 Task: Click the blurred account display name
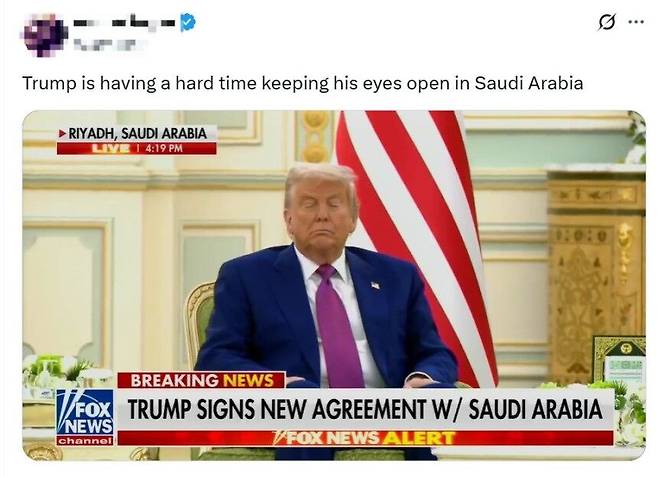tap(124, 22)
